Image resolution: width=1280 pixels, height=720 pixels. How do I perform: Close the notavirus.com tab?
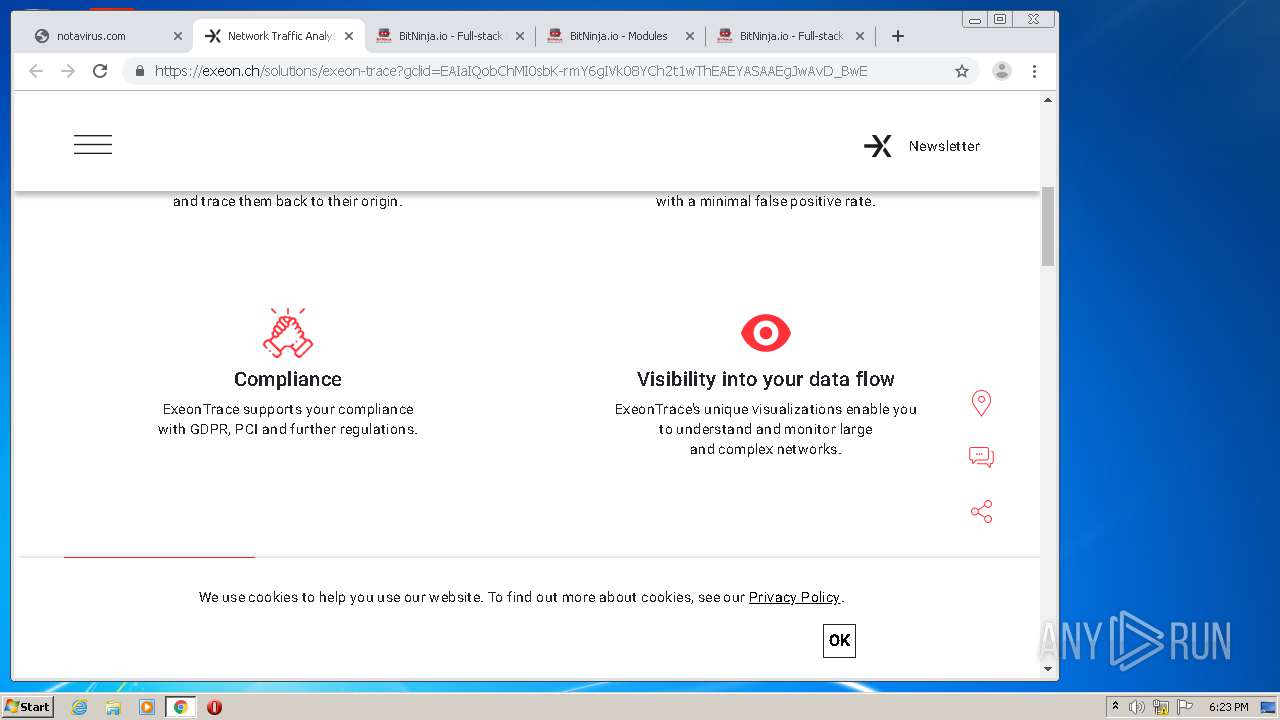point(178,36)
